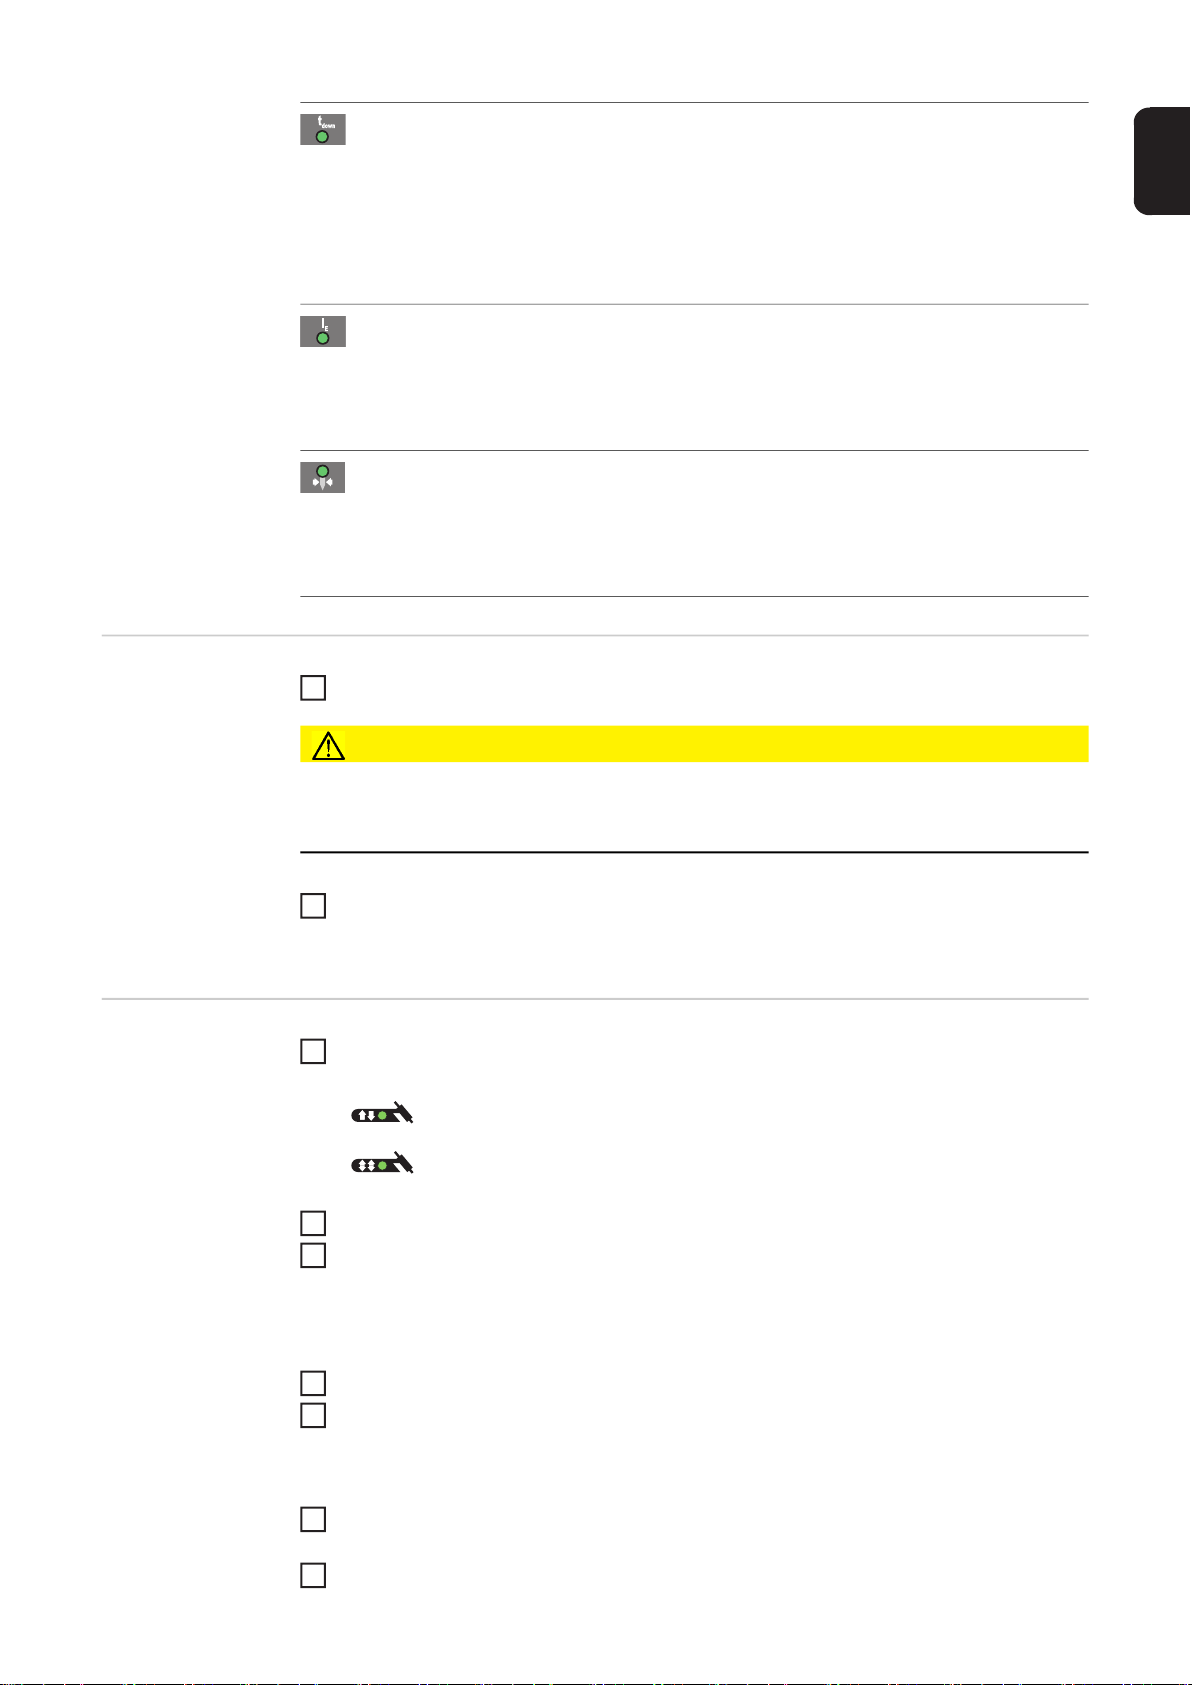Select the 4-step torch mode icon
Screen dimensions: 1192x1685
(381, 1163)
